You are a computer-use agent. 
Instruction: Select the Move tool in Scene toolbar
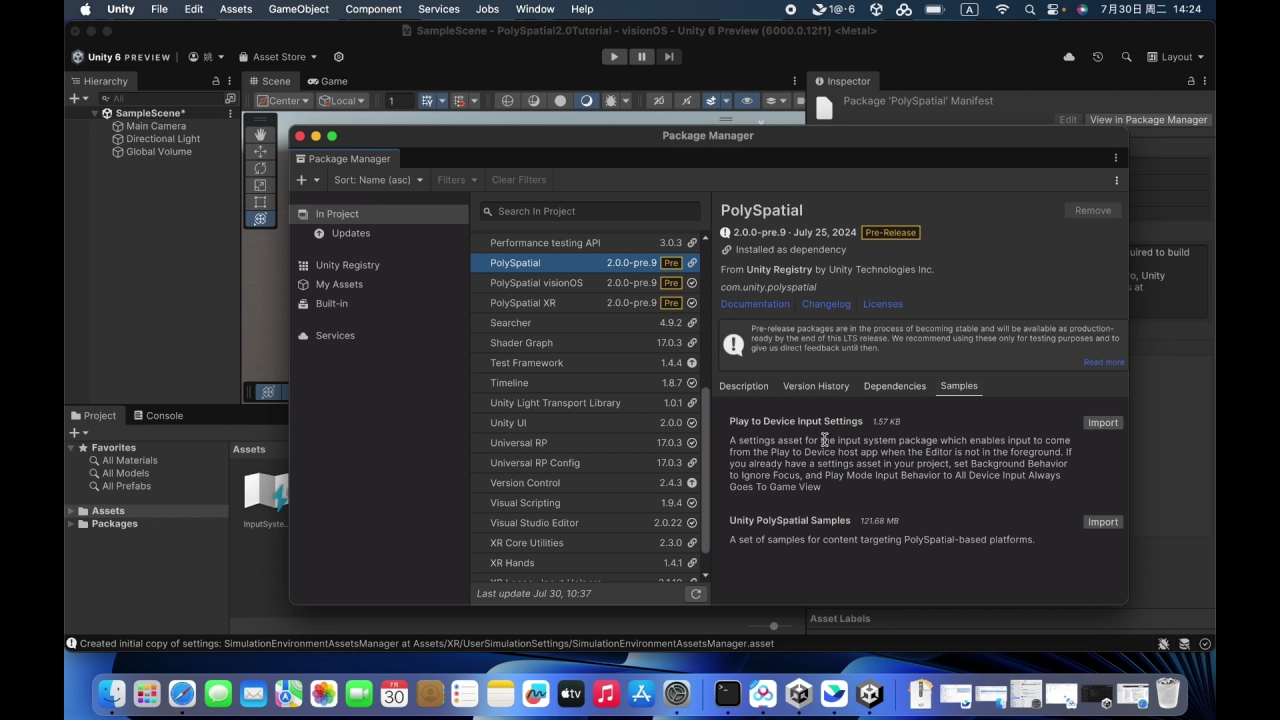click(x=260, y=151)
